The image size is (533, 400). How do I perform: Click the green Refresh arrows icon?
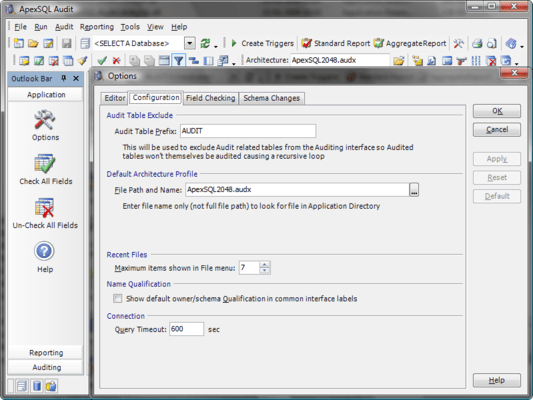point(205,43)
